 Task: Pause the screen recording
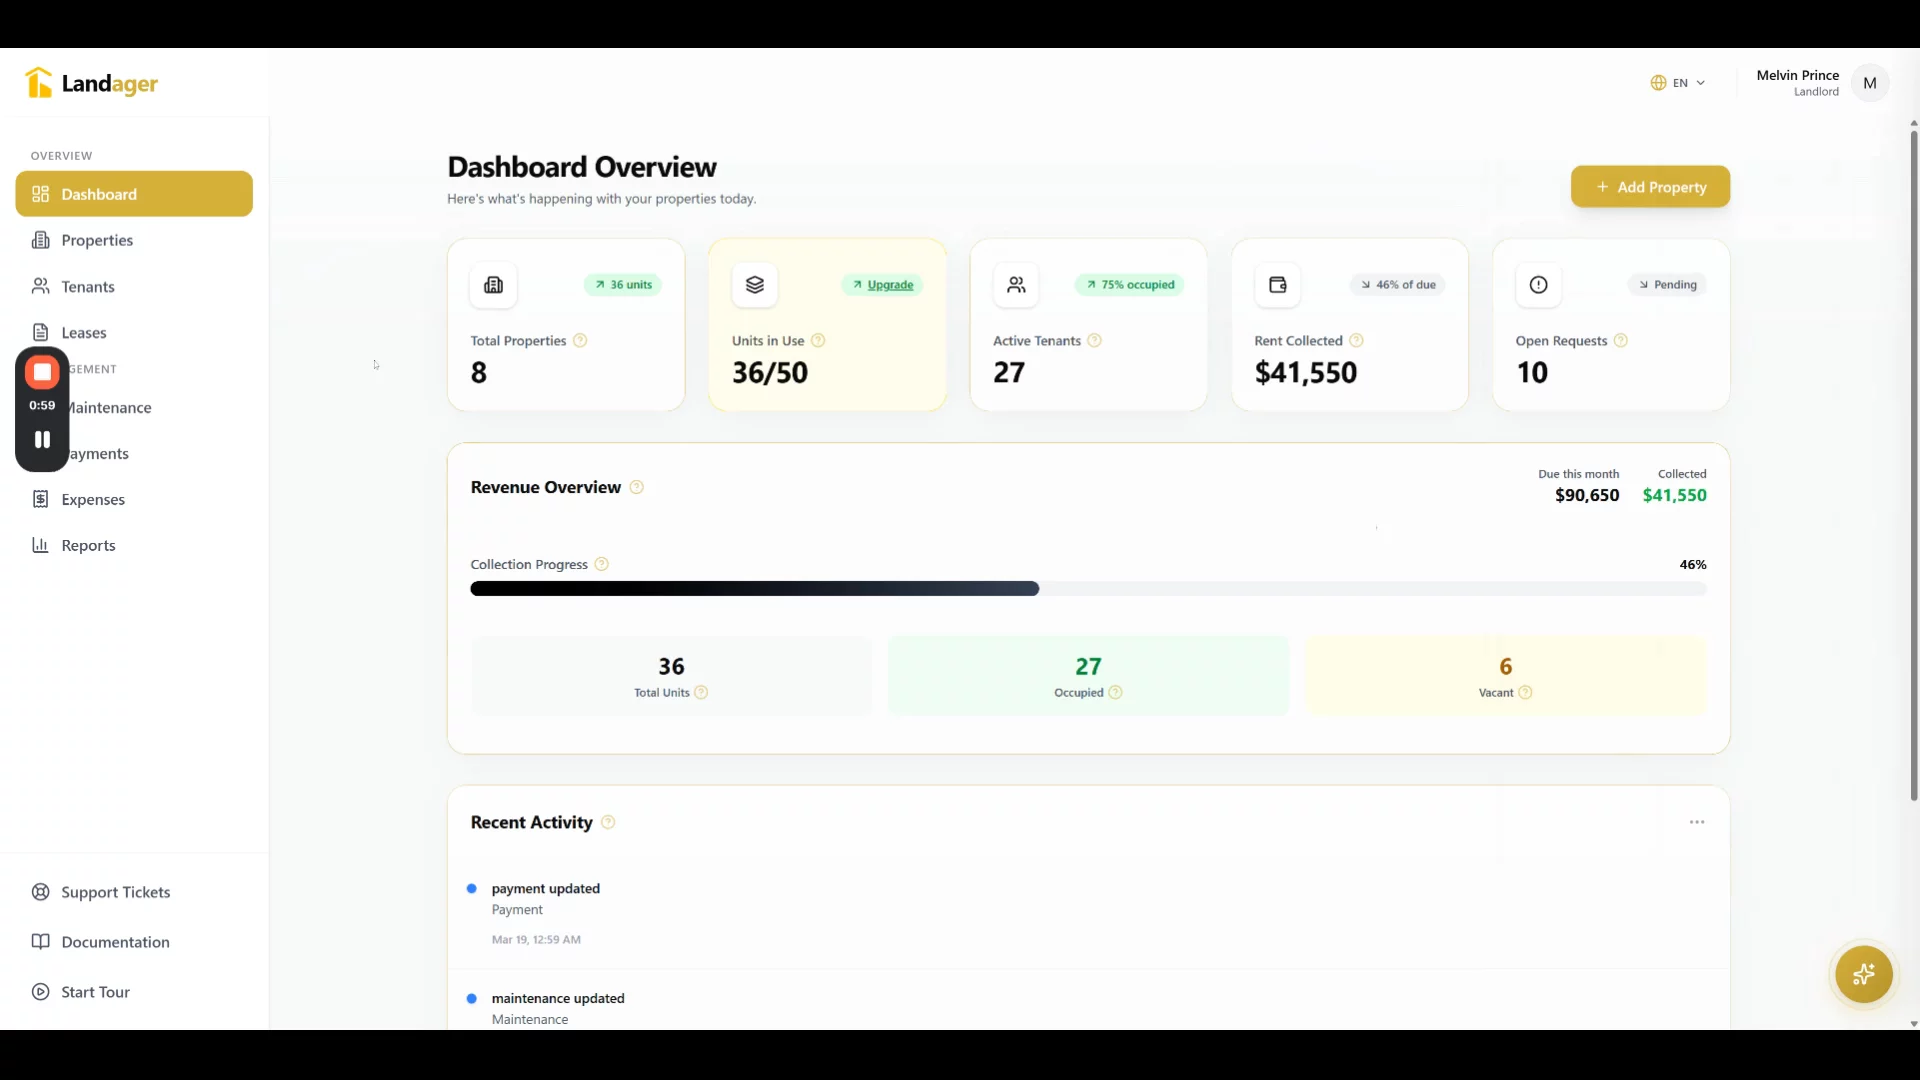click(42, 440)
